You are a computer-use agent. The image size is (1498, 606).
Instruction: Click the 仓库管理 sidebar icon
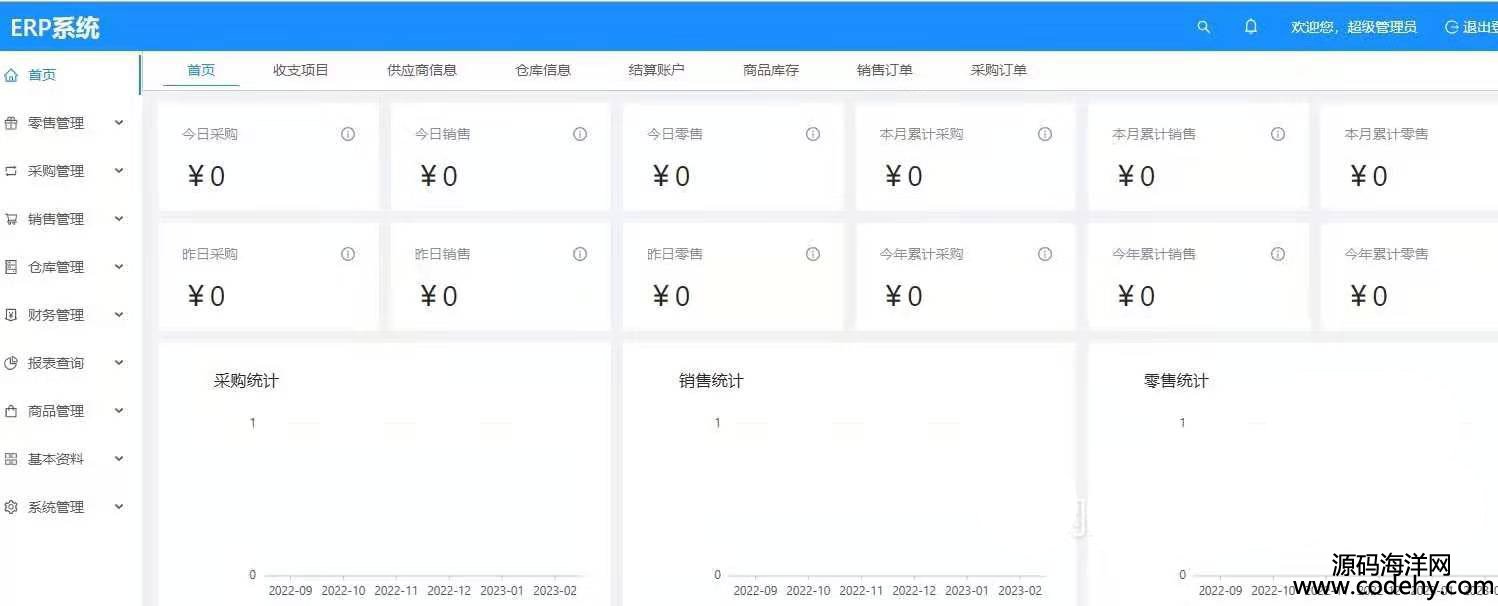[x=11, y=267]
